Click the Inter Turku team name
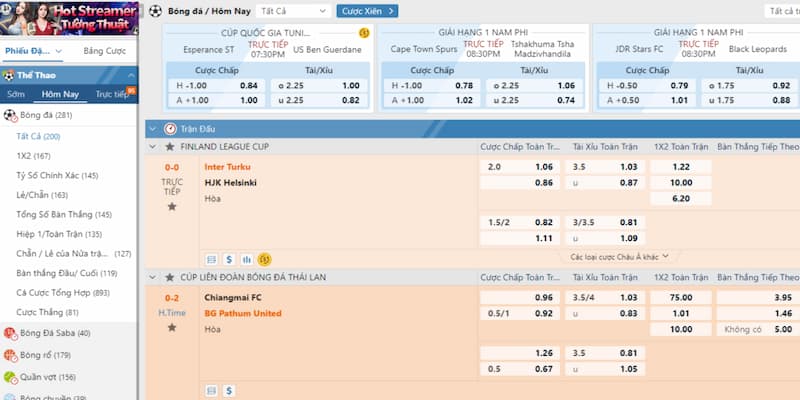800x400 pixels. tap(228, 167)
